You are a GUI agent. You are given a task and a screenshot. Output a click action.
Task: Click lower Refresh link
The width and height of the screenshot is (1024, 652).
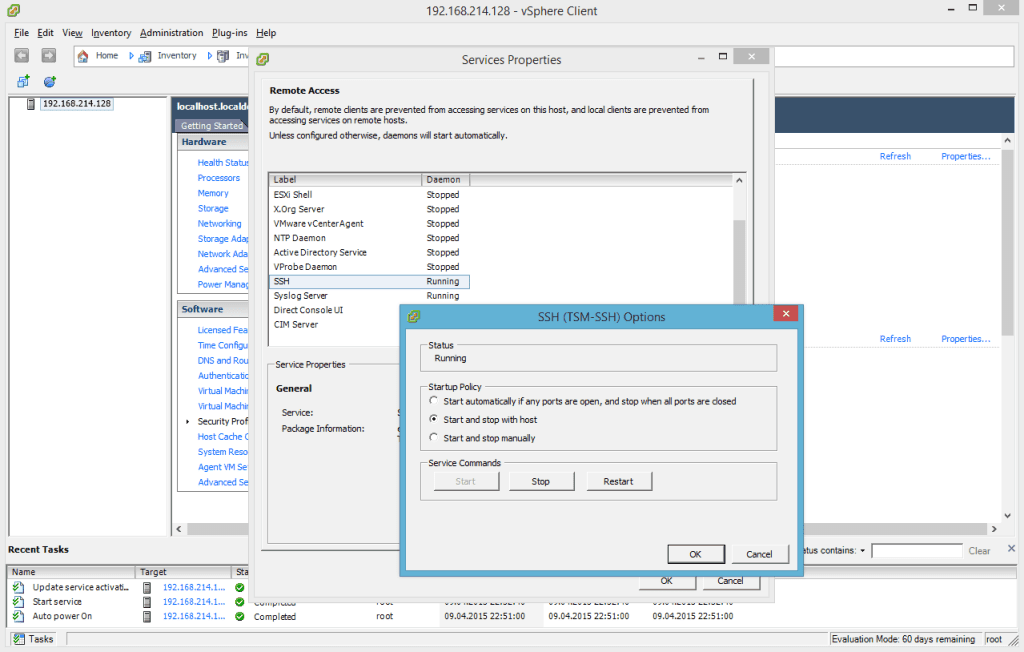pyautogui.click(x=895, y=338)
